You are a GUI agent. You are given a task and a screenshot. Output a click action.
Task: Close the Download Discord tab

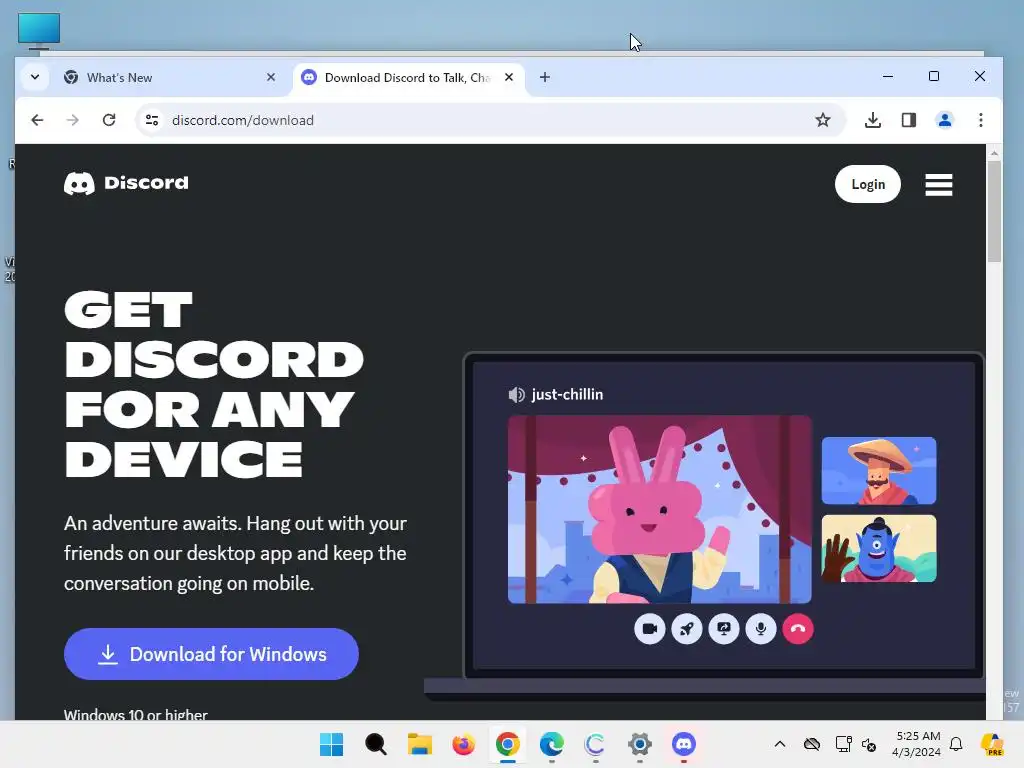(509, 77)
